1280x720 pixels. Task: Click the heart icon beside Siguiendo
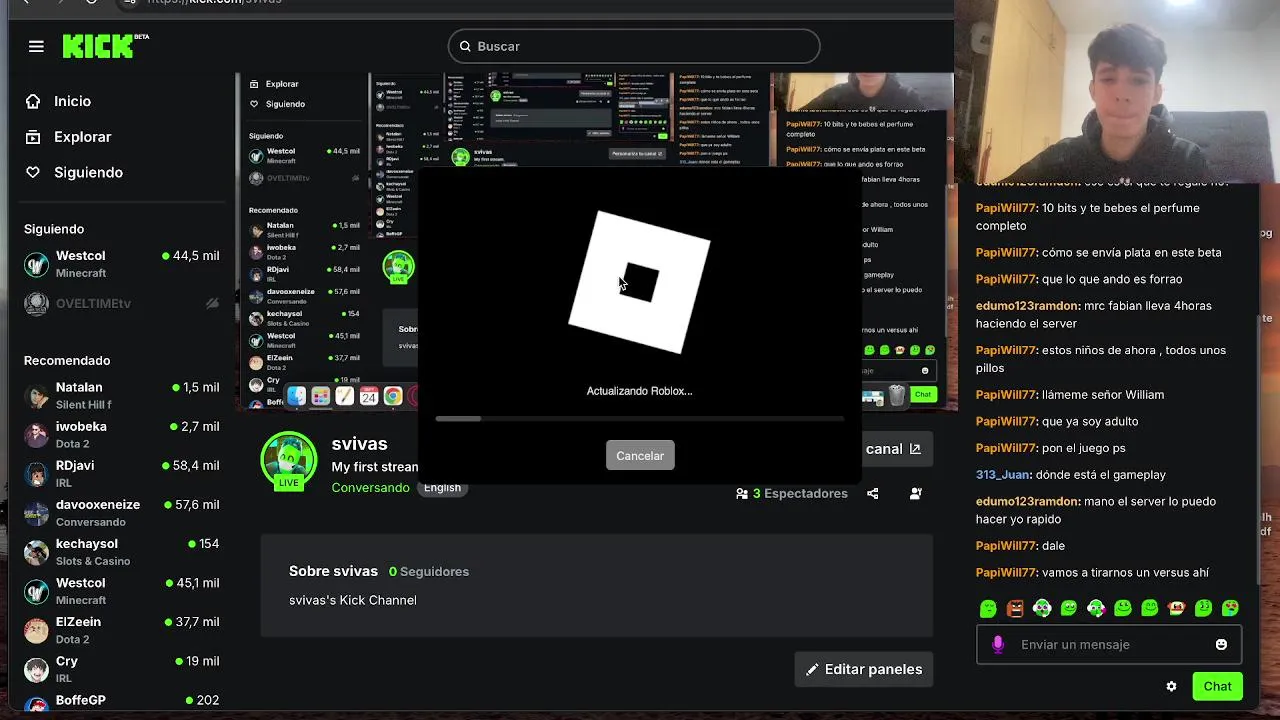click(x=33, y=172)
